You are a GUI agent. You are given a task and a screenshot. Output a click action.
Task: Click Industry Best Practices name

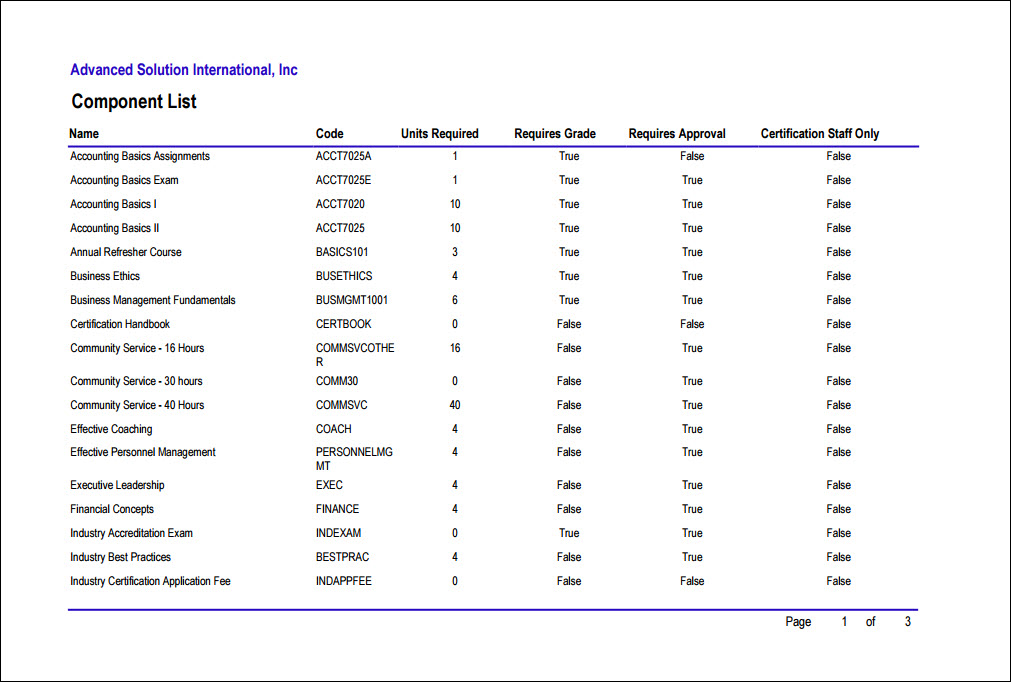(x=121, y=556)
